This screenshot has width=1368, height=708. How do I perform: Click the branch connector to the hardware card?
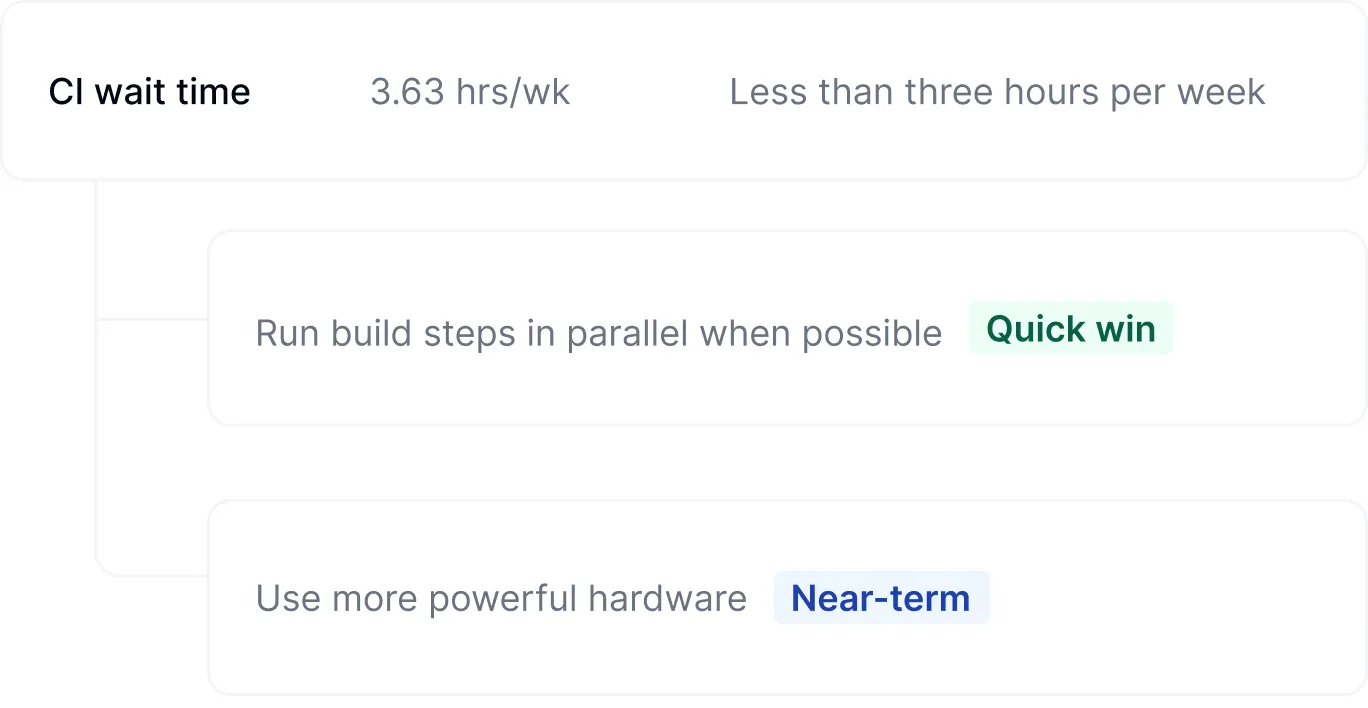click(152, 575)
